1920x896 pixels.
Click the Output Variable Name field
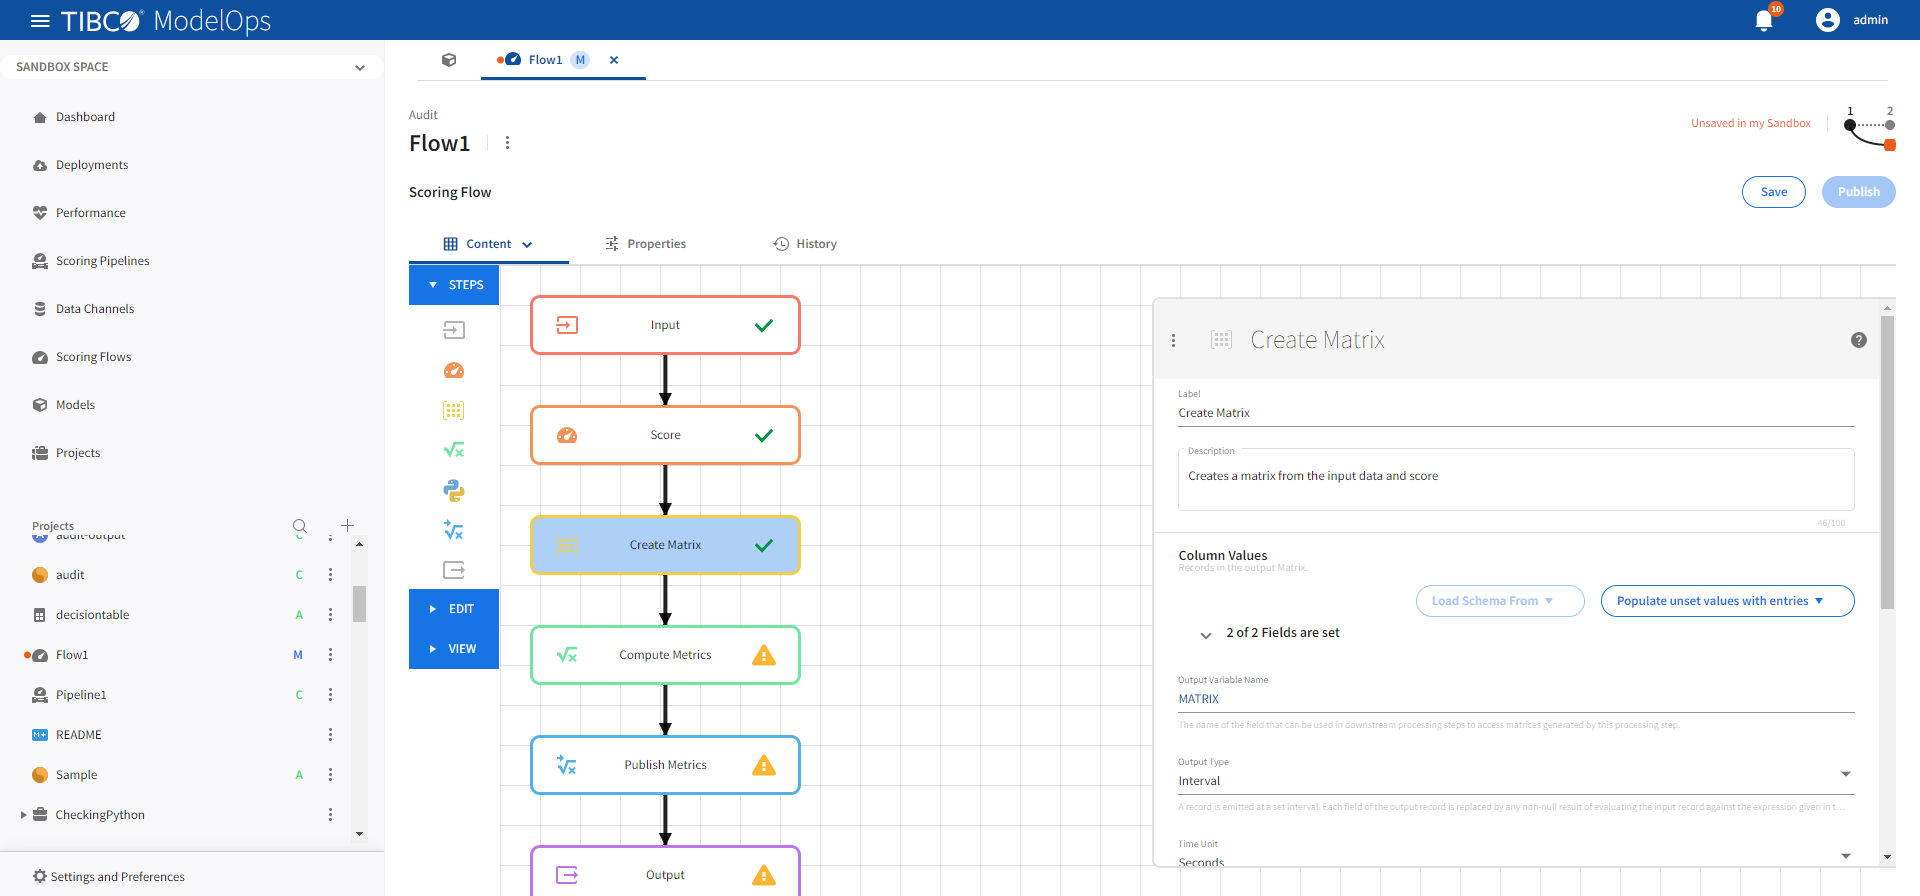pos(1515,699)
